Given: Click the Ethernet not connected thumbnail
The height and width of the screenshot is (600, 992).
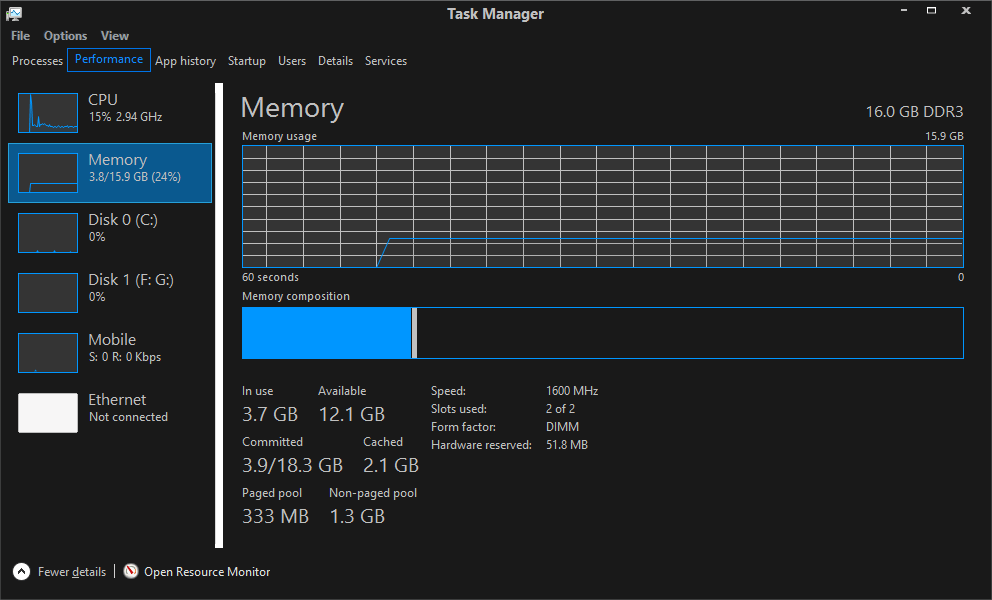Looking at the screenshot, I should coord(48,413).
